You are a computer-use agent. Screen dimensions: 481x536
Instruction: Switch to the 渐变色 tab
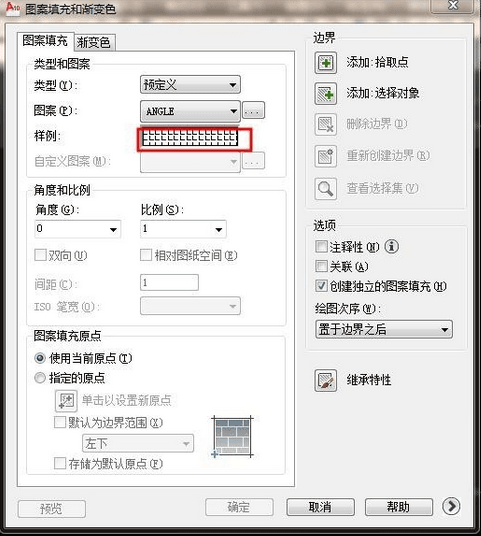tap(93, 42)
